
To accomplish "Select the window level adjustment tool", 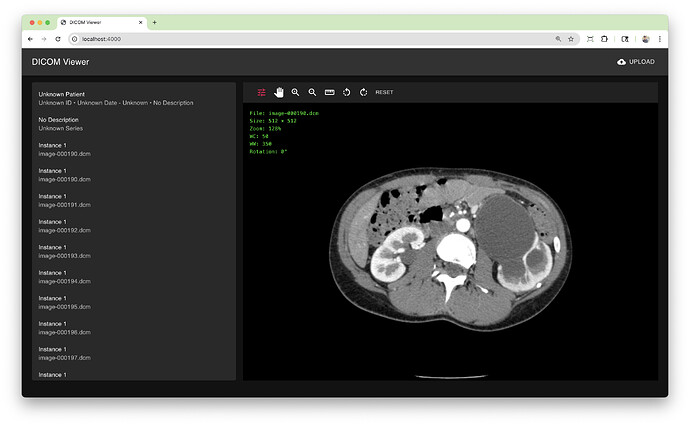I will (x=261, y=92).
